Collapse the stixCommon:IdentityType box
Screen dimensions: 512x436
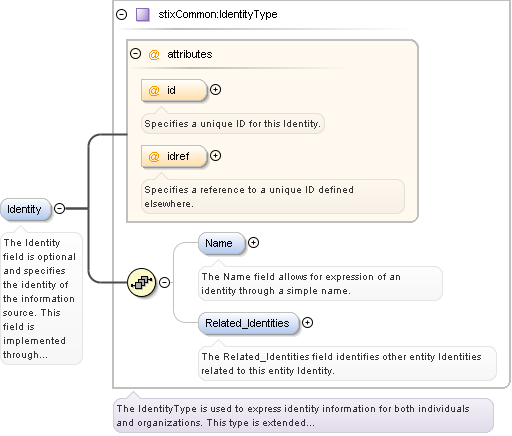coord(122,14)
